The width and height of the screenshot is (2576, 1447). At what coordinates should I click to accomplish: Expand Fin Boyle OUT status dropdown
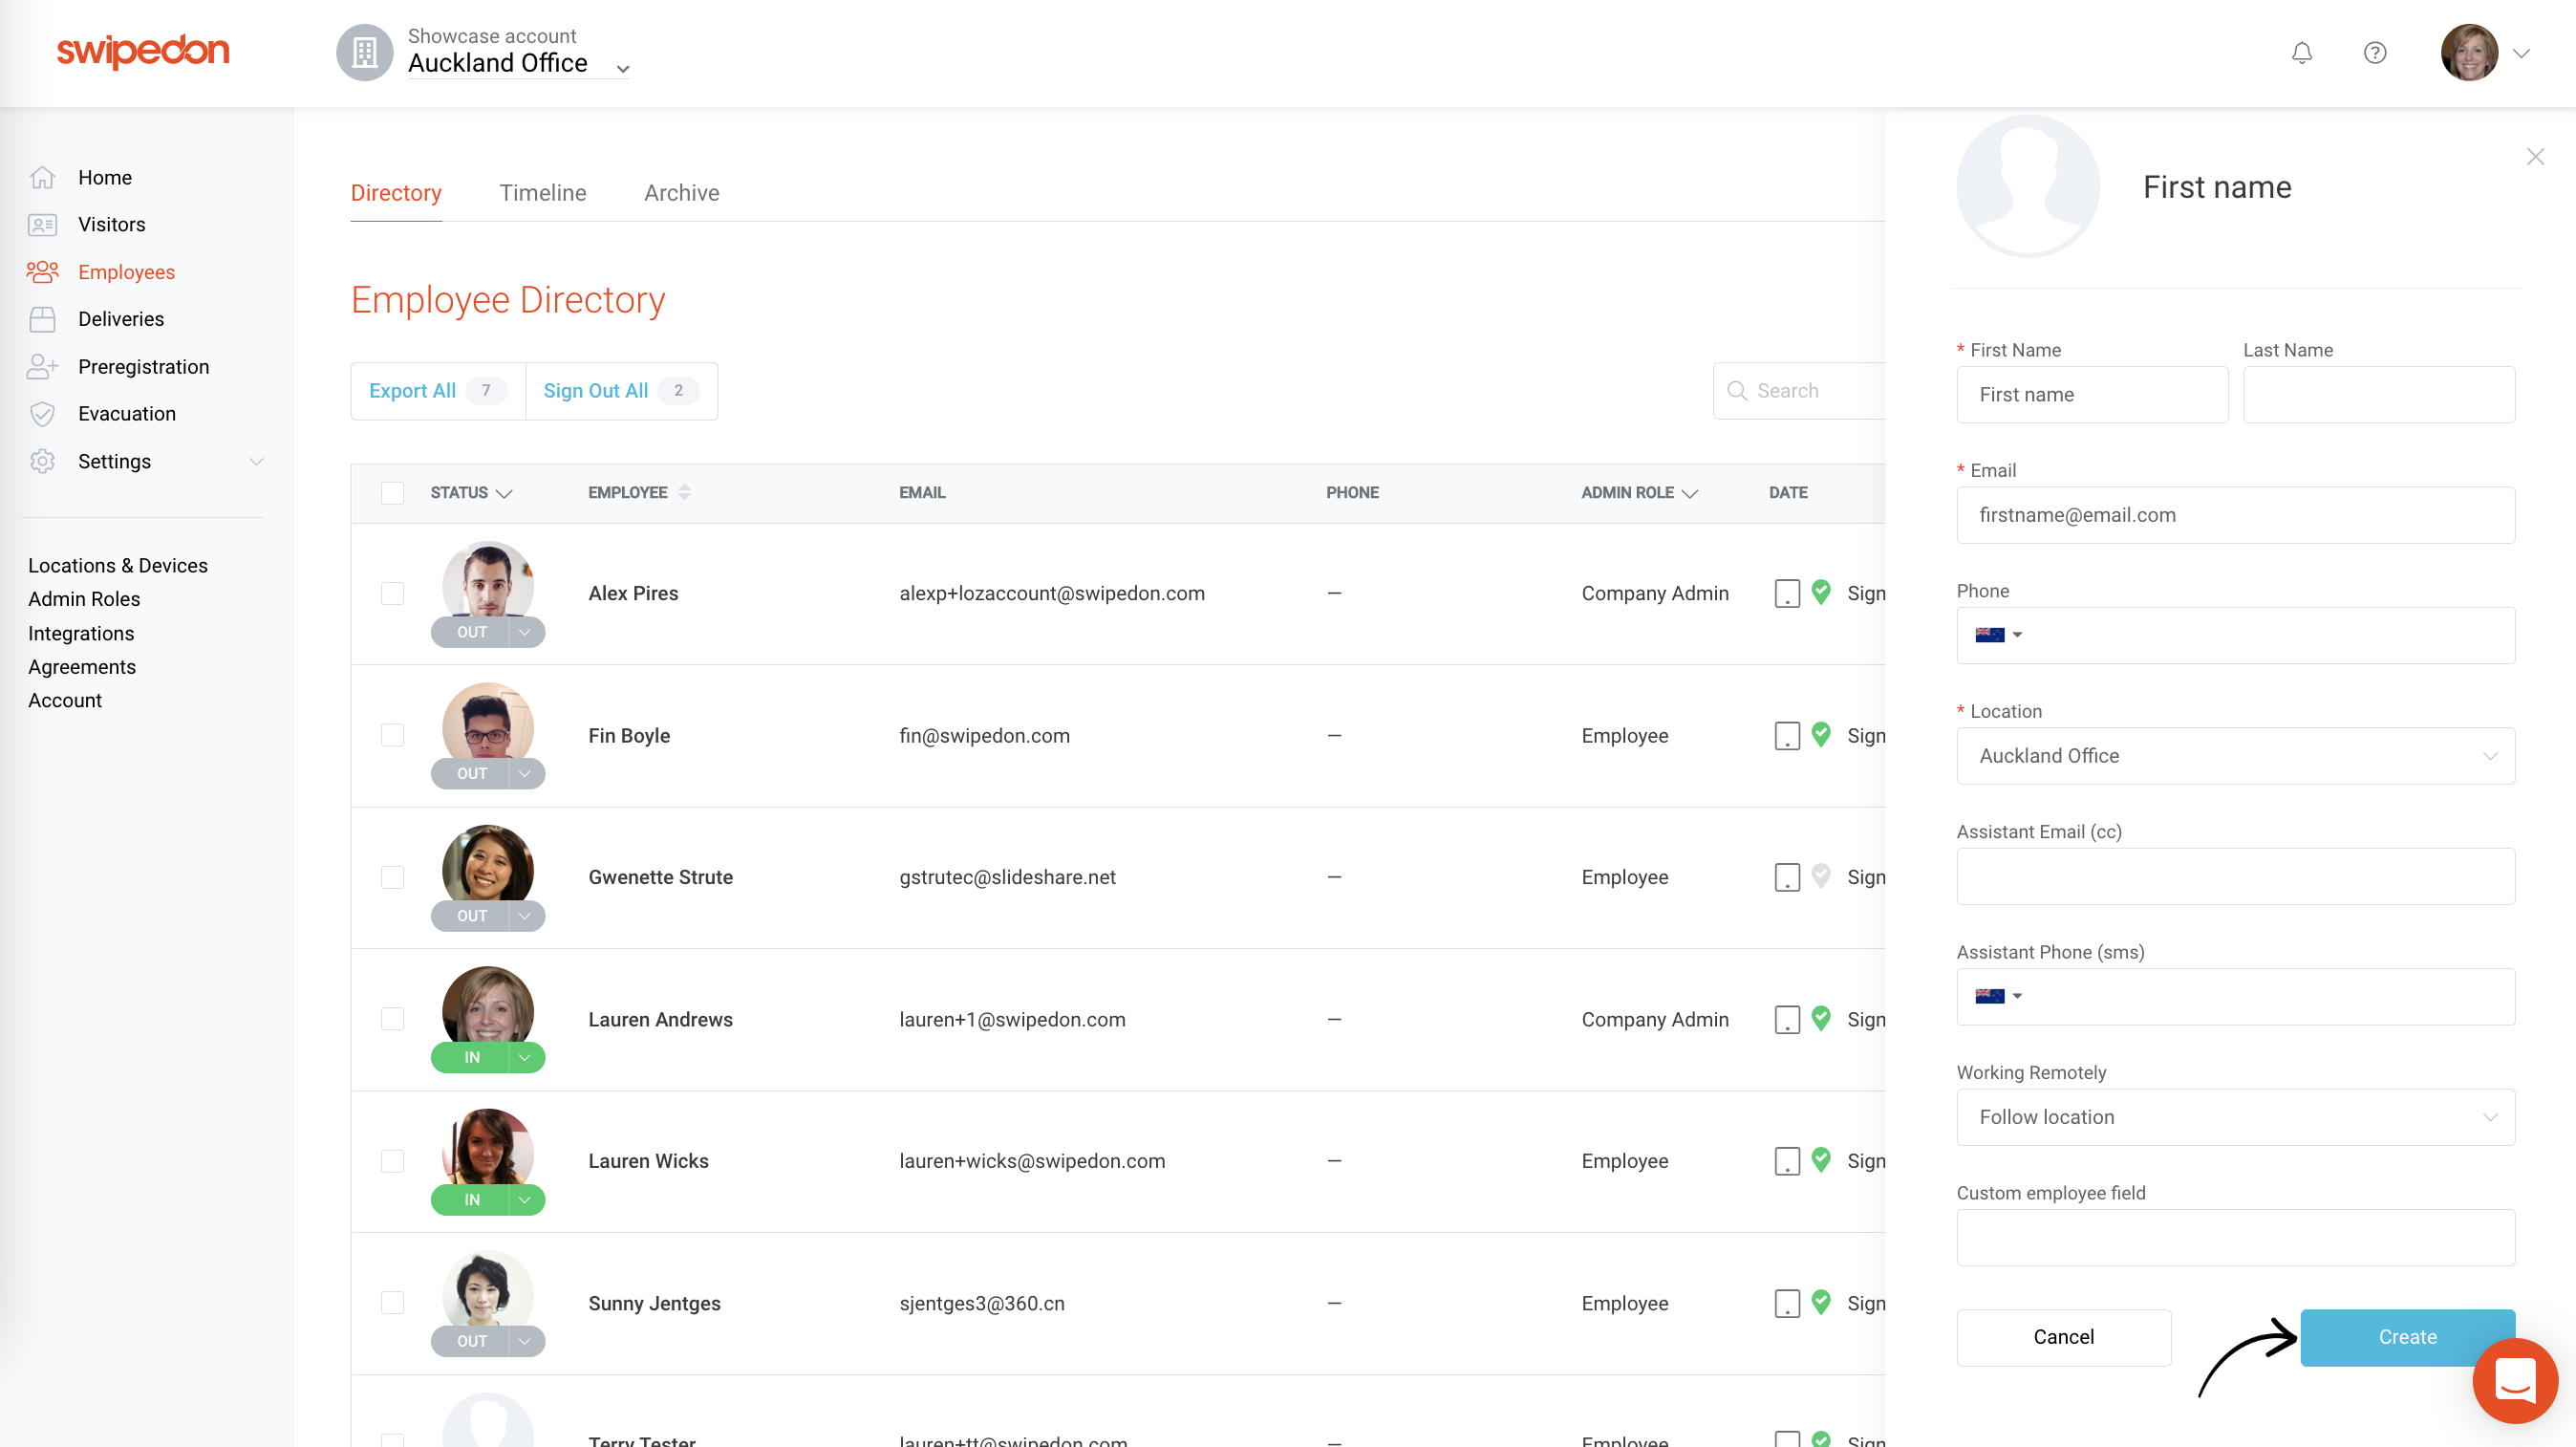pos(525,774)
